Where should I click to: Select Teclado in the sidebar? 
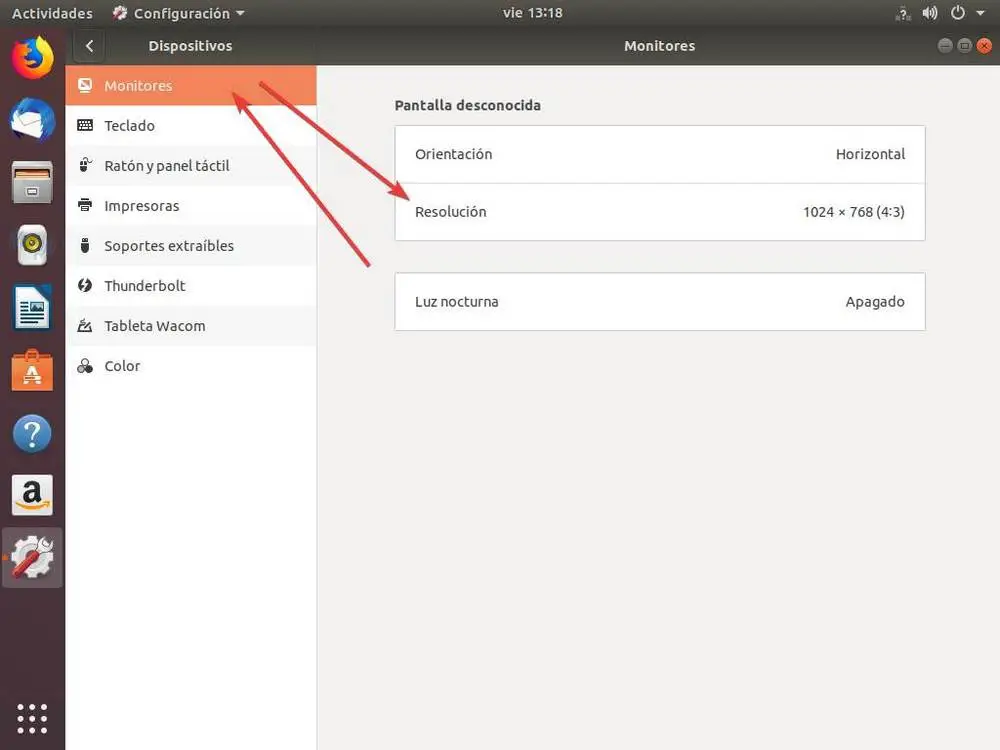(x=191, y=126)
